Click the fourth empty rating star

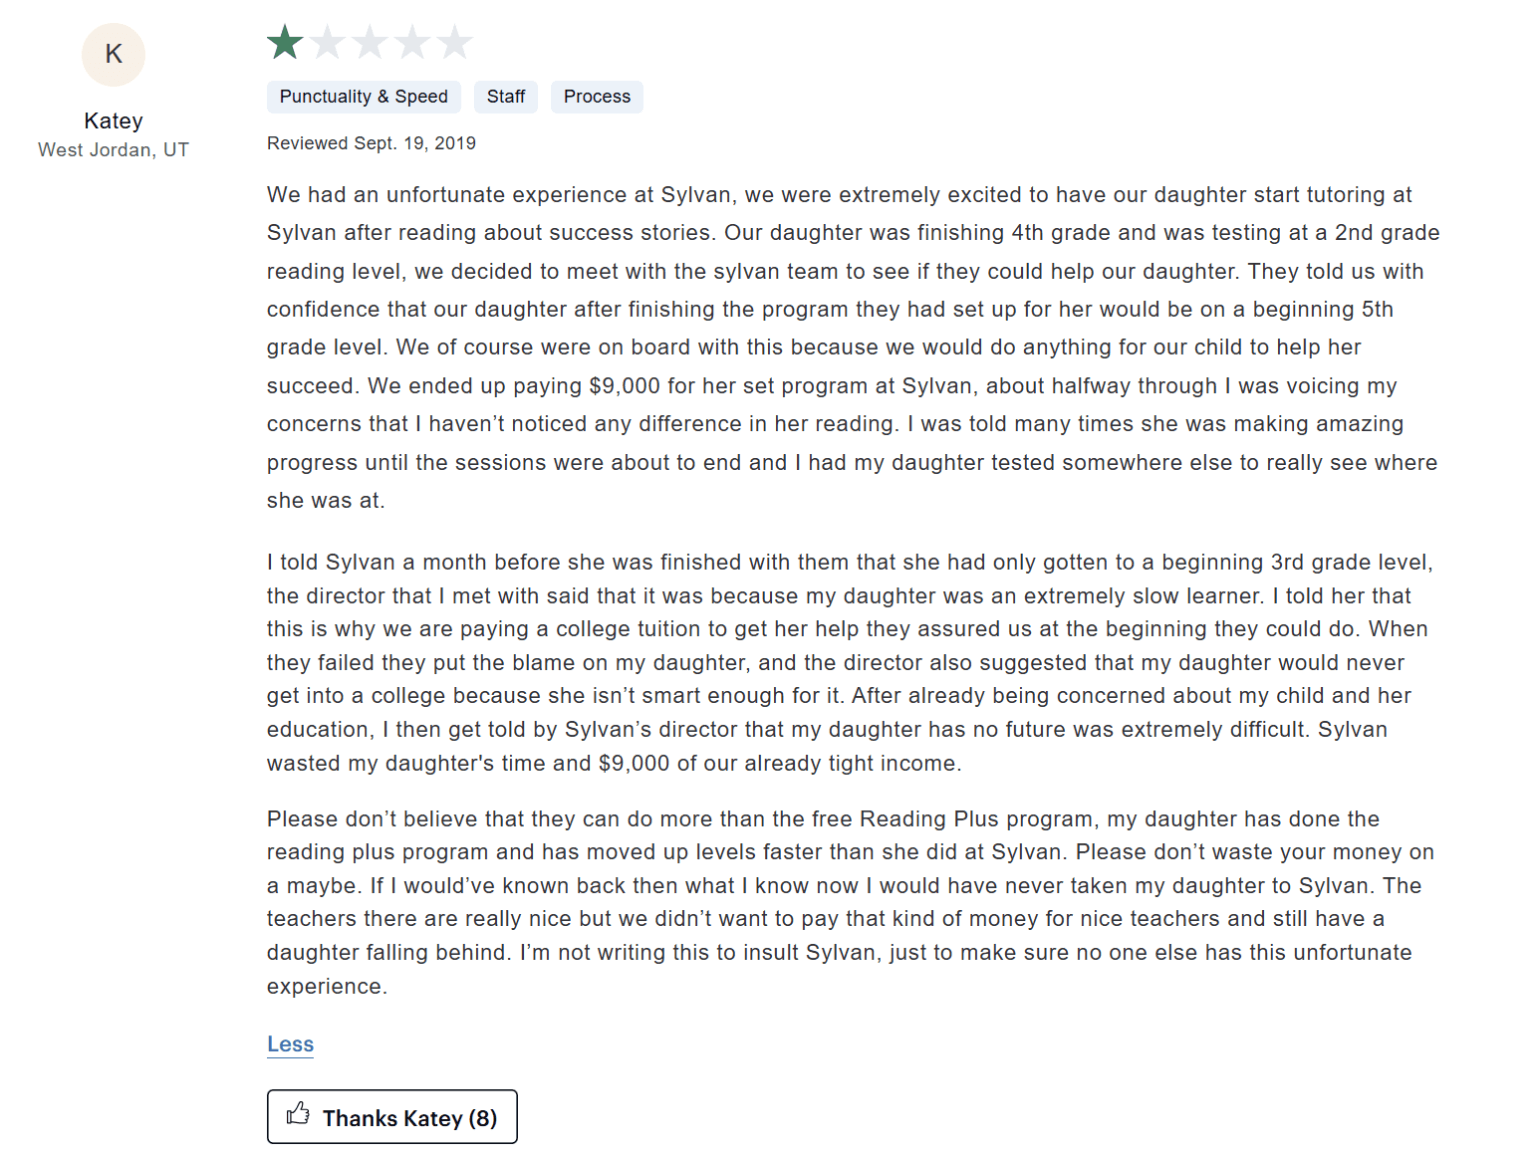(x=412, y=43)
